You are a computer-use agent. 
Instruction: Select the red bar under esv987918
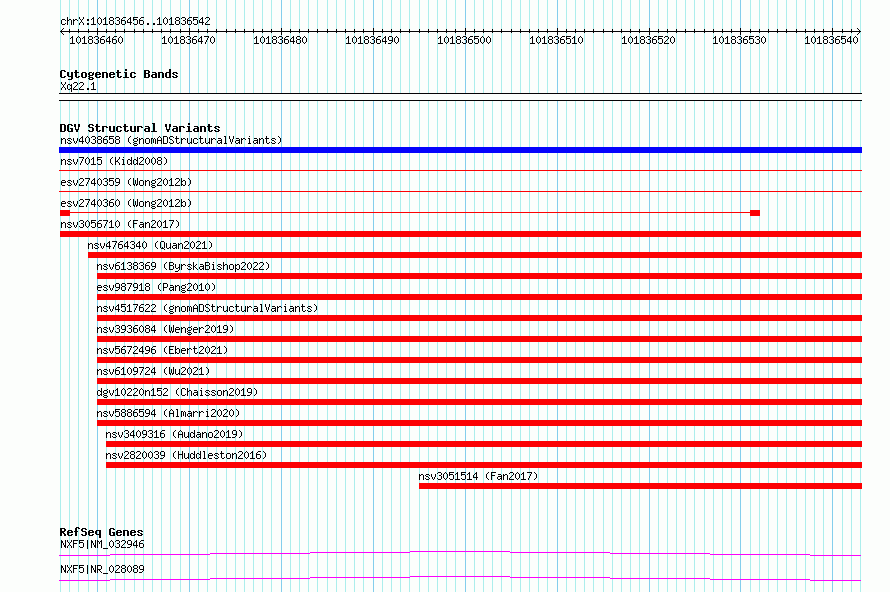(x=479, y=297)
